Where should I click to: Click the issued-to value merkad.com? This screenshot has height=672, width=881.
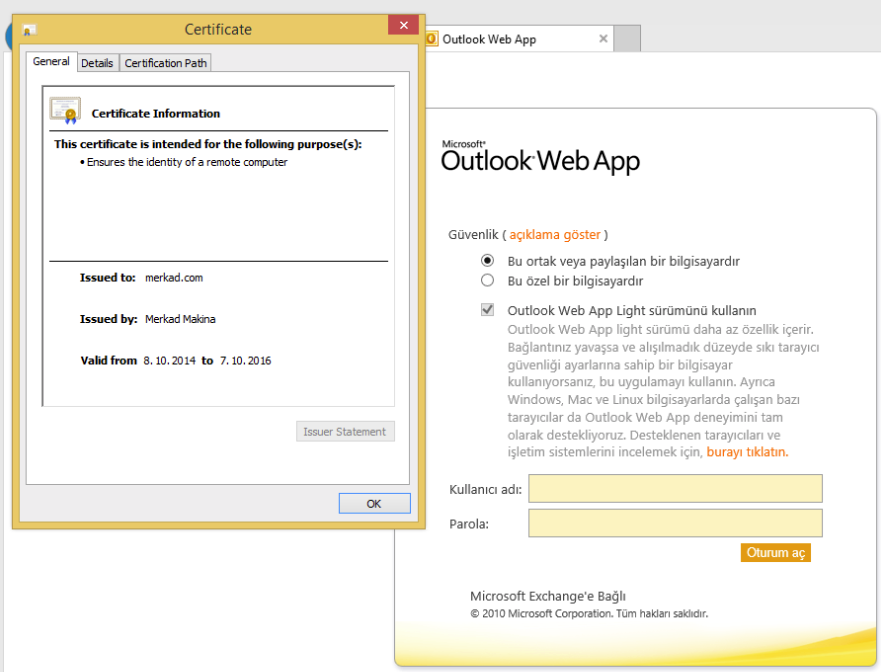tap(174, 278)
